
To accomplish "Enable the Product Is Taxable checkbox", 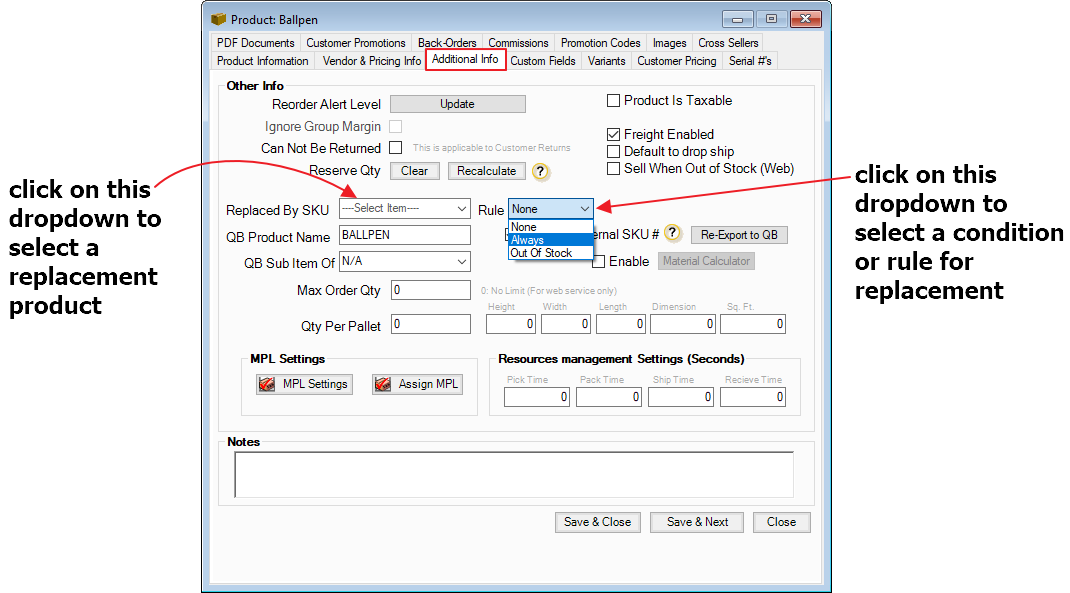I will (x=614, y=101).
